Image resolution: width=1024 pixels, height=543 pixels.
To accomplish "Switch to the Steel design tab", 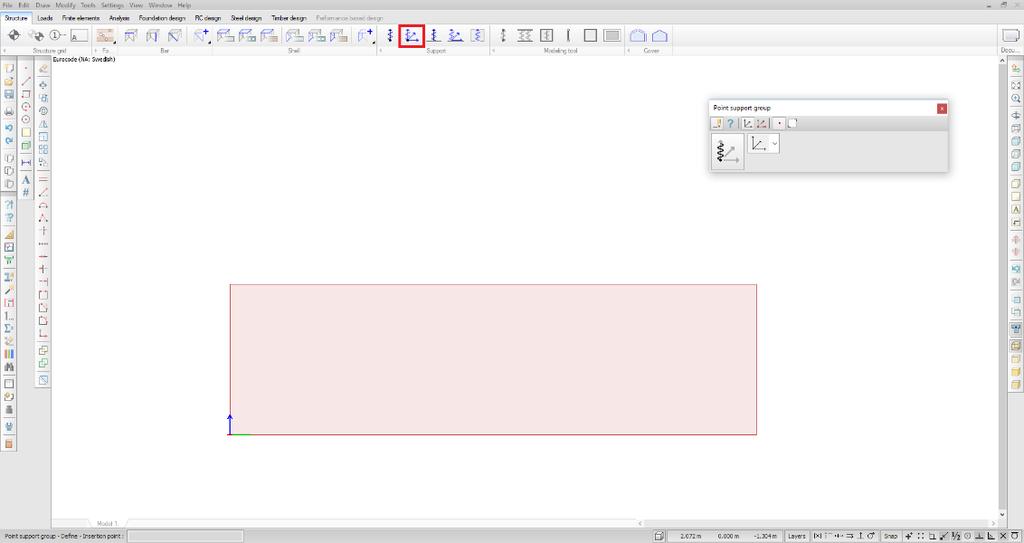I will 246,18.
